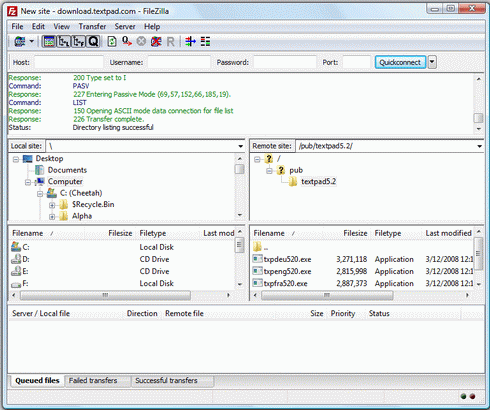Expand the $Recycle.Bin folder node

[x=52, y=205]
